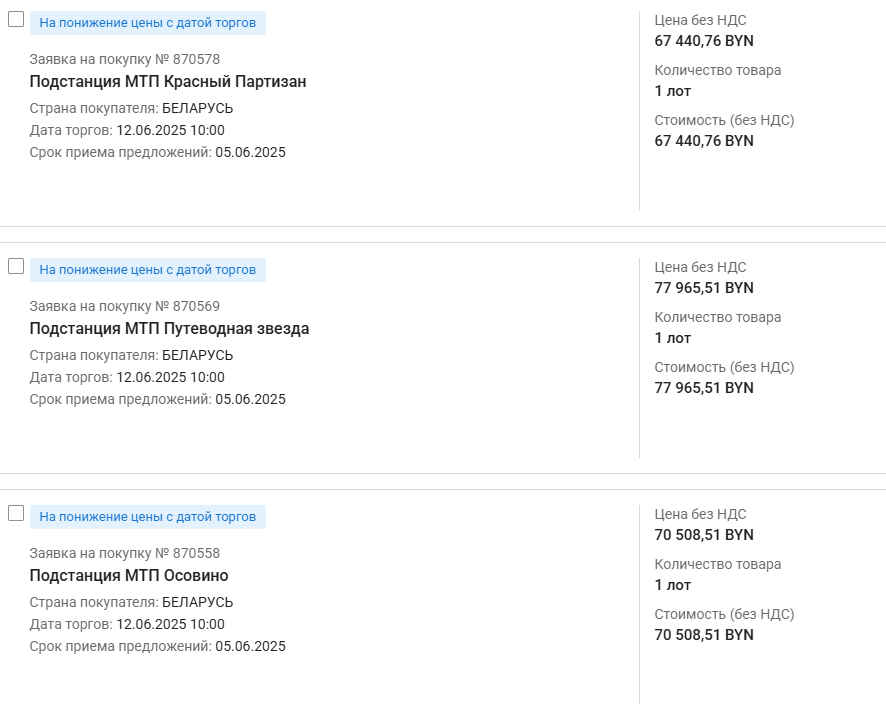Click price 67 440,76 BYN under Цена без НДС

point(703,41)
